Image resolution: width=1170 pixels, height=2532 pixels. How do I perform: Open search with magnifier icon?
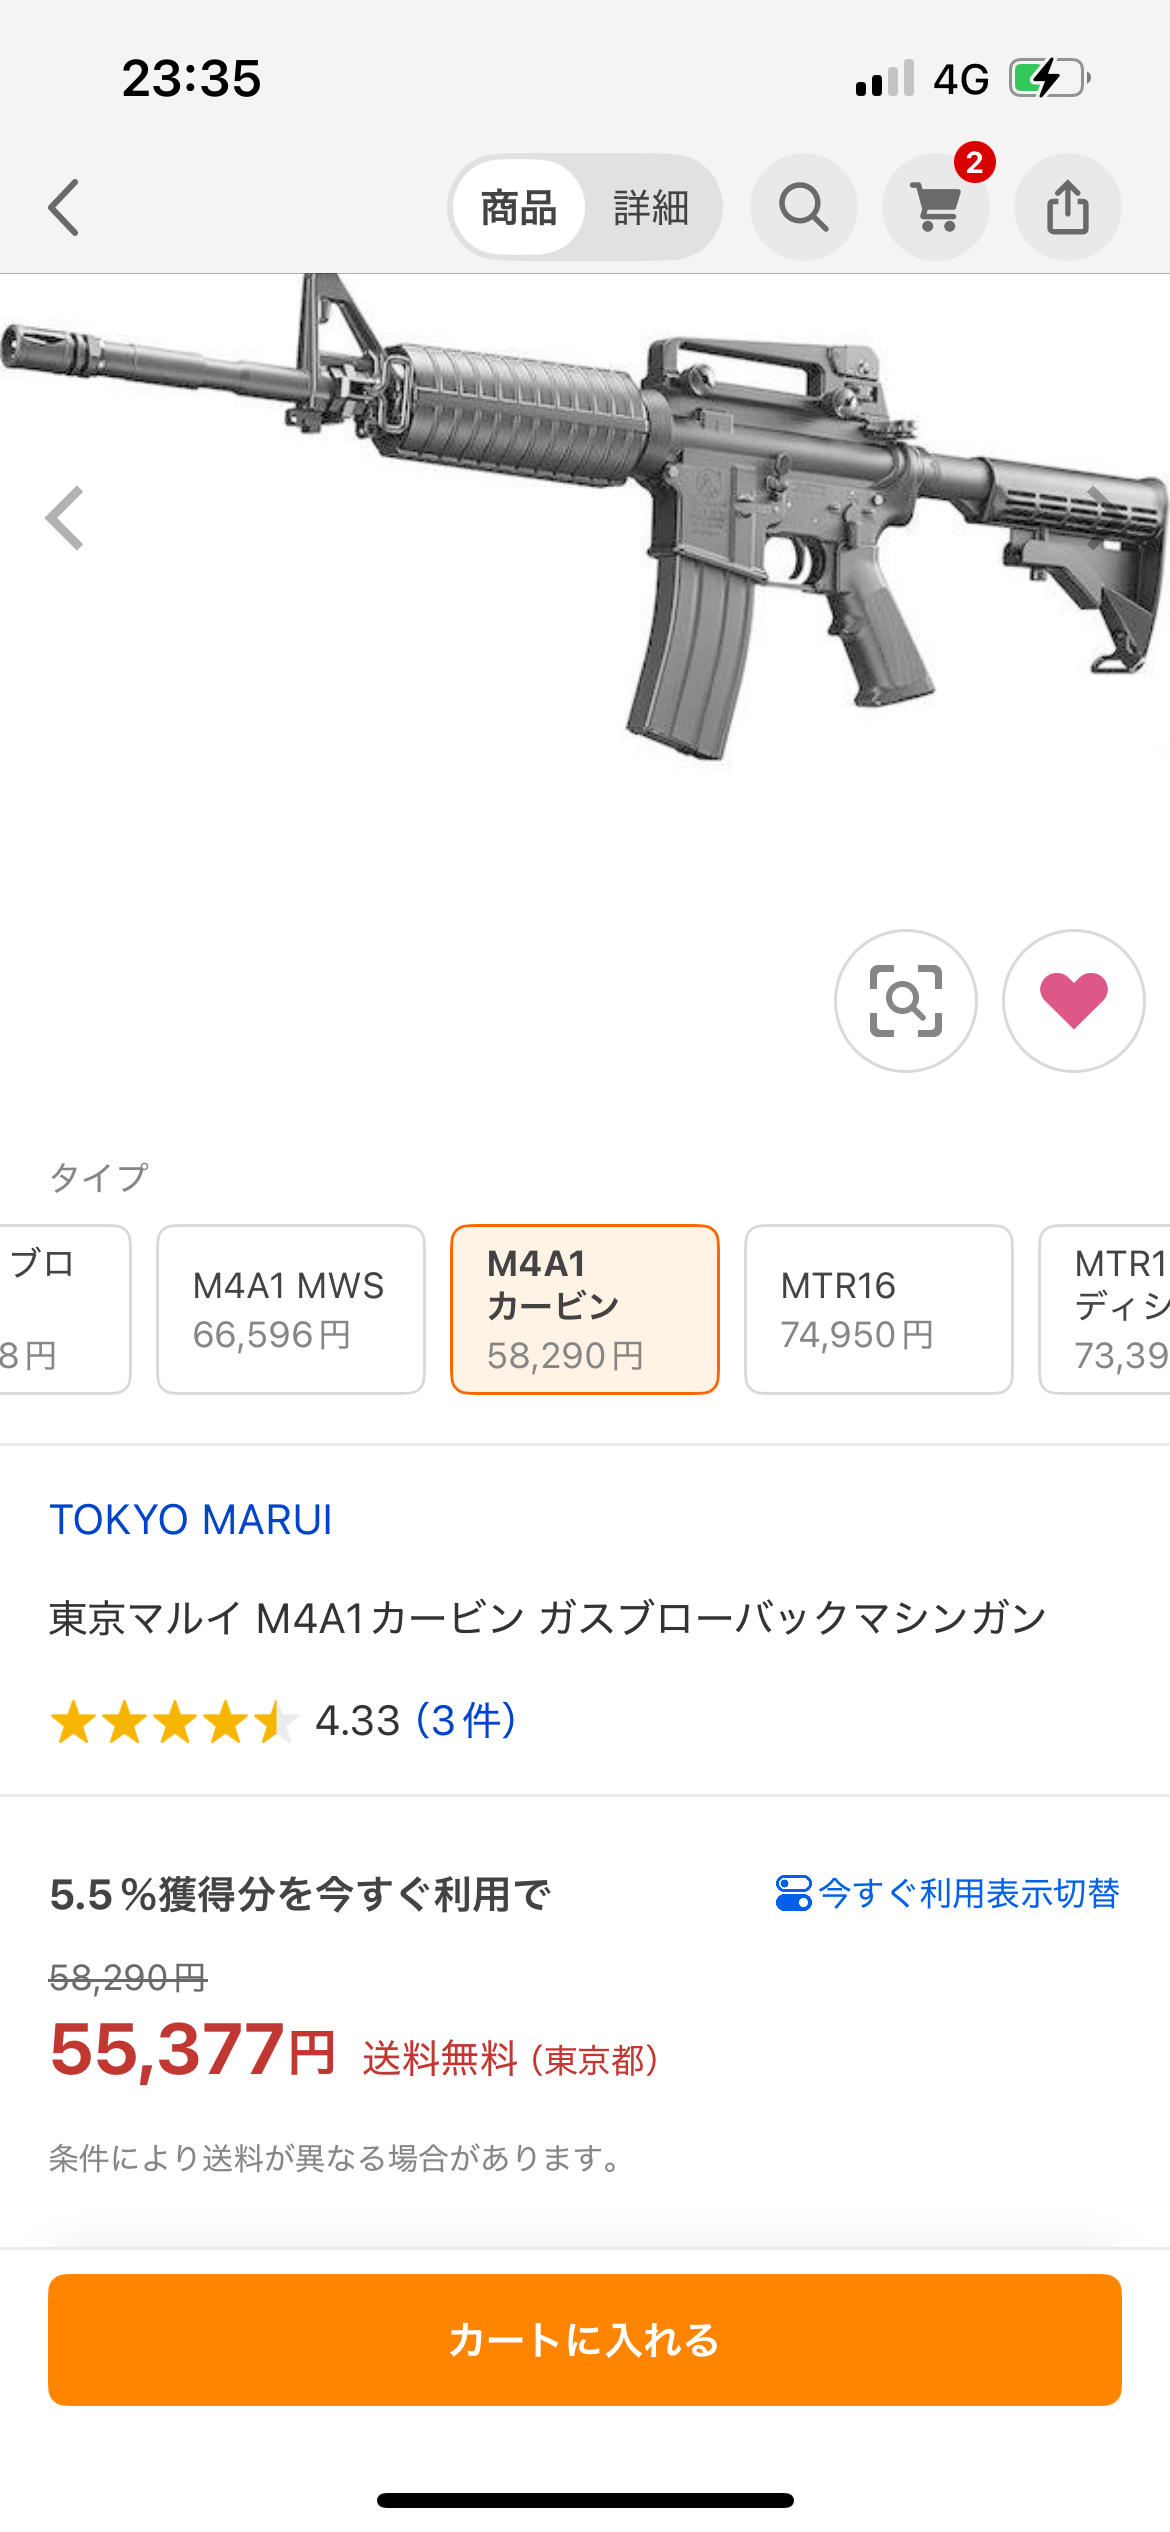[x=803, y=208]
